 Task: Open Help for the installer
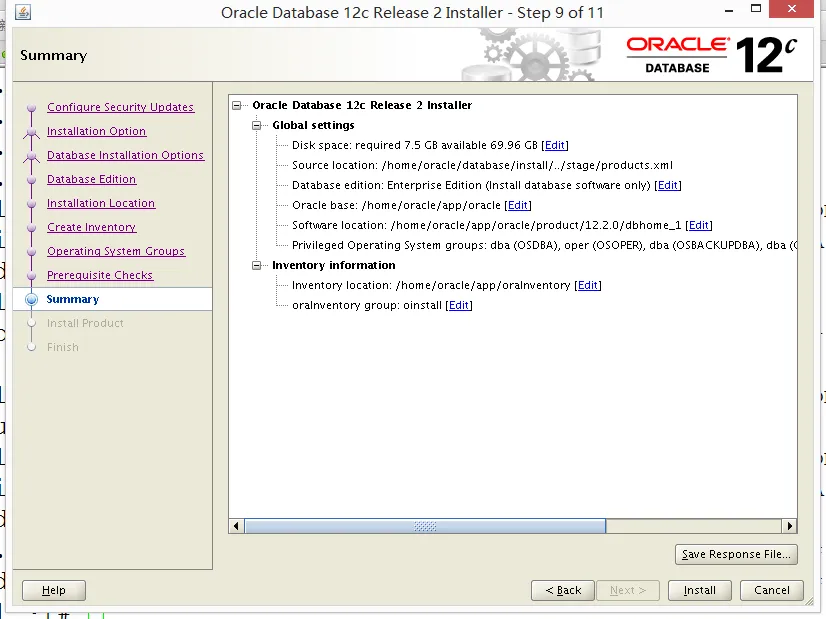click(x=54, y=591)
